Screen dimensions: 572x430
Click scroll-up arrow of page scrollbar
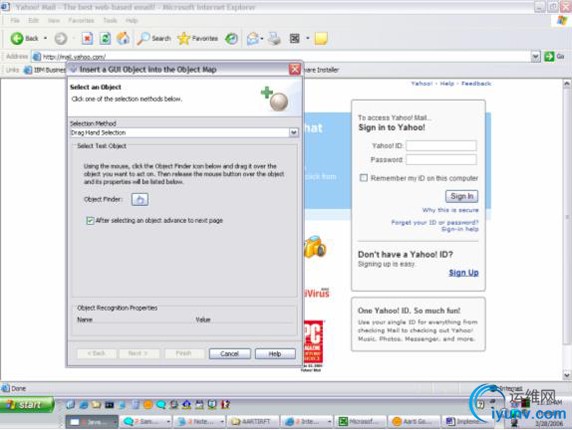pos(567,84)
